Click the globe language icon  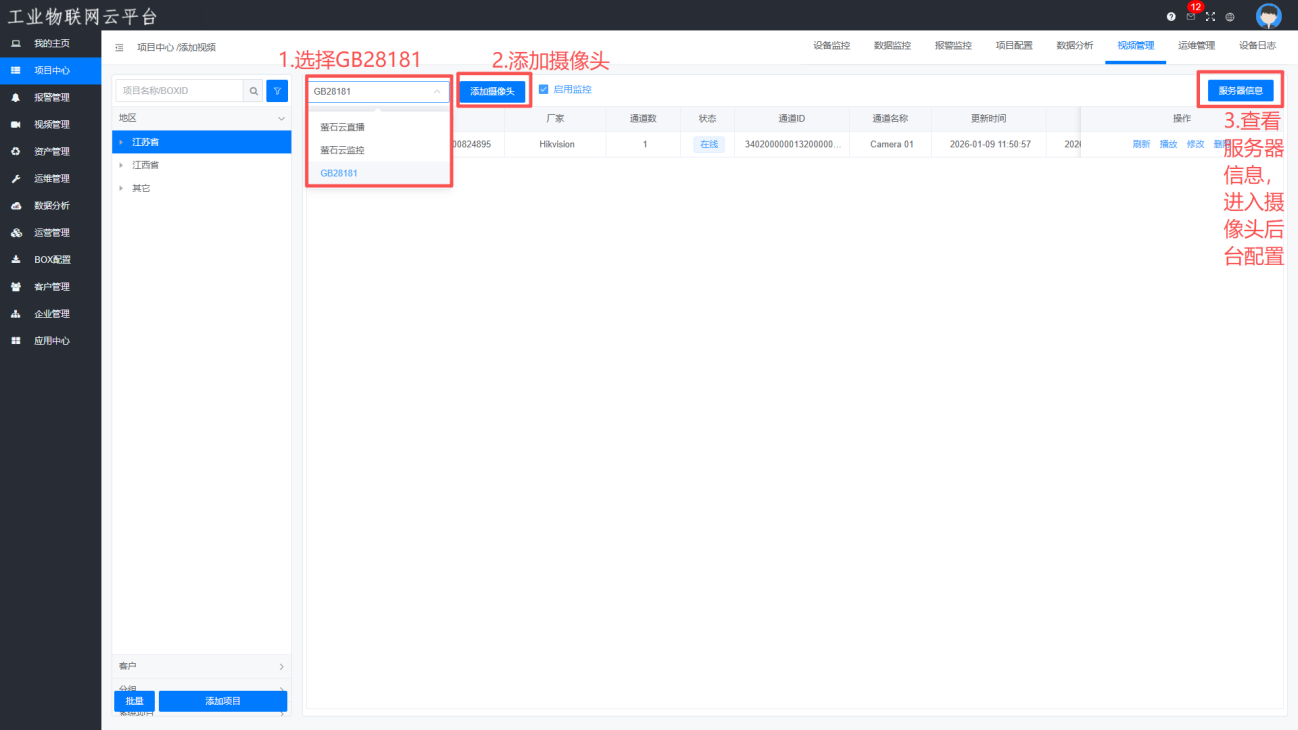pos(1230,17)
